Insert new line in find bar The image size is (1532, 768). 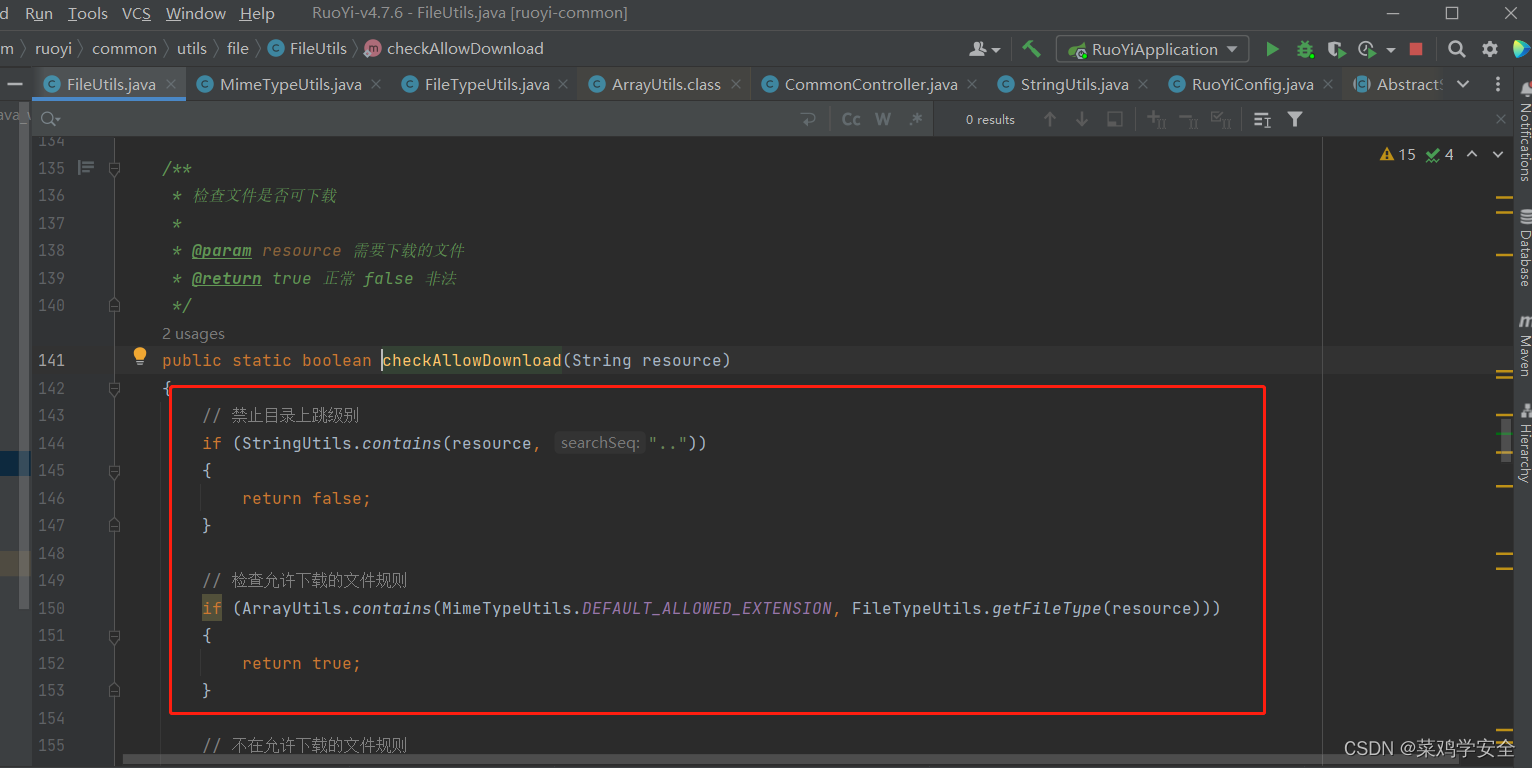click(808, 119)
